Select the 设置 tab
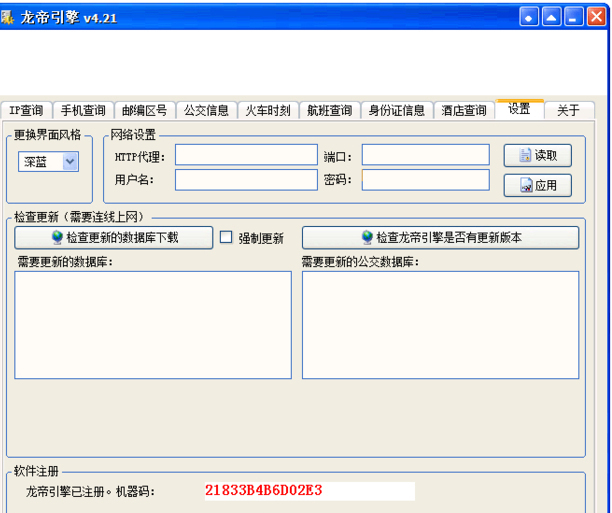The image size is (612, 513). coord(519,109)
